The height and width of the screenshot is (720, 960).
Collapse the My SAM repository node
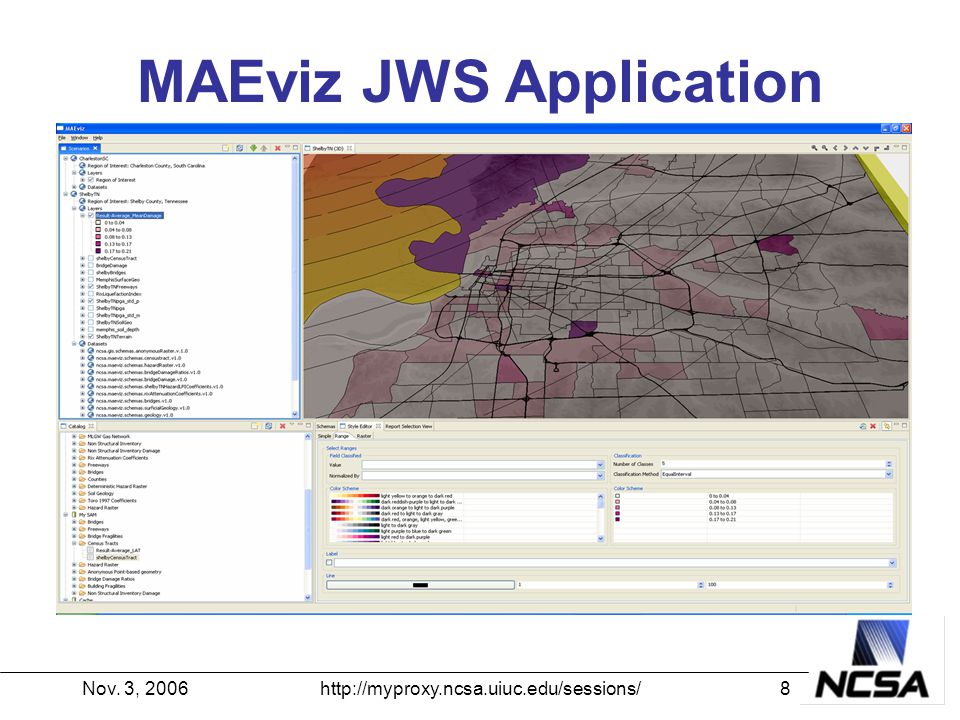[x=66, y=515]
